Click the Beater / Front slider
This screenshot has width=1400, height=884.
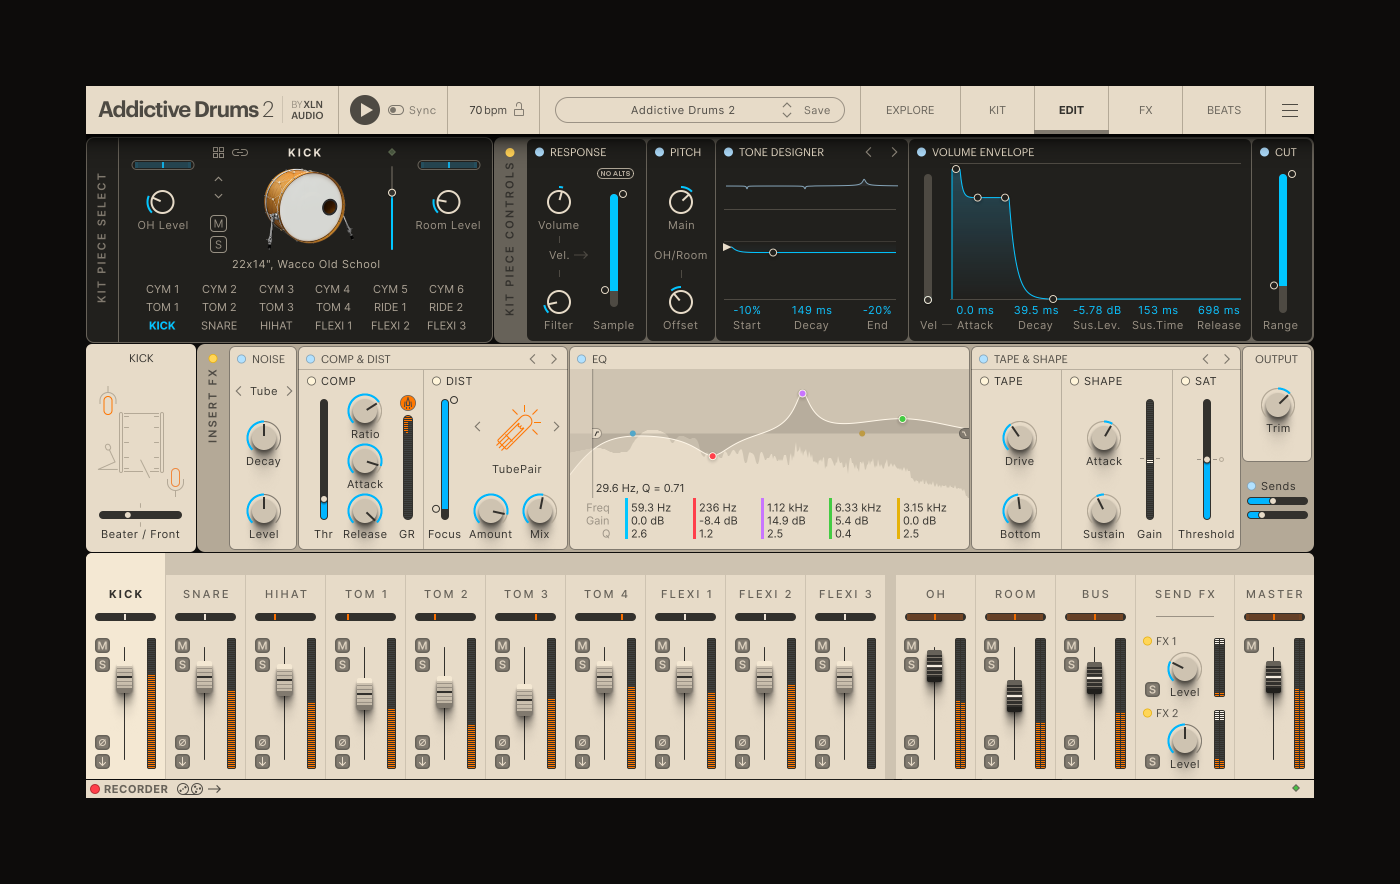(x=140, y=515)
